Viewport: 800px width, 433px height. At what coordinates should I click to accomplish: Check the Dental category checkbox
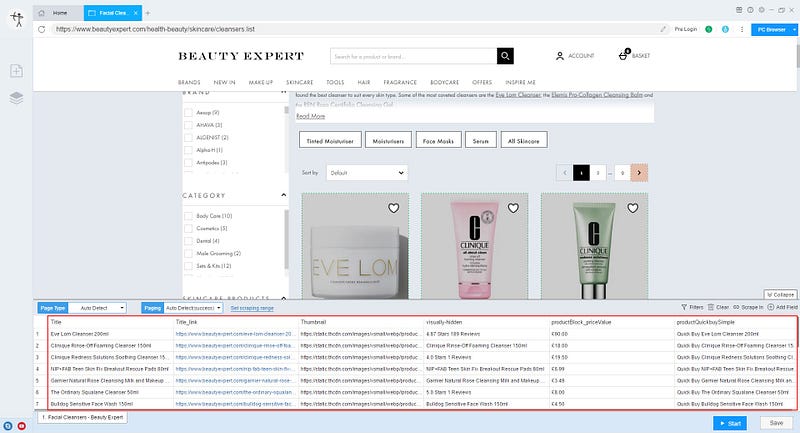click(x=188, y=241)
